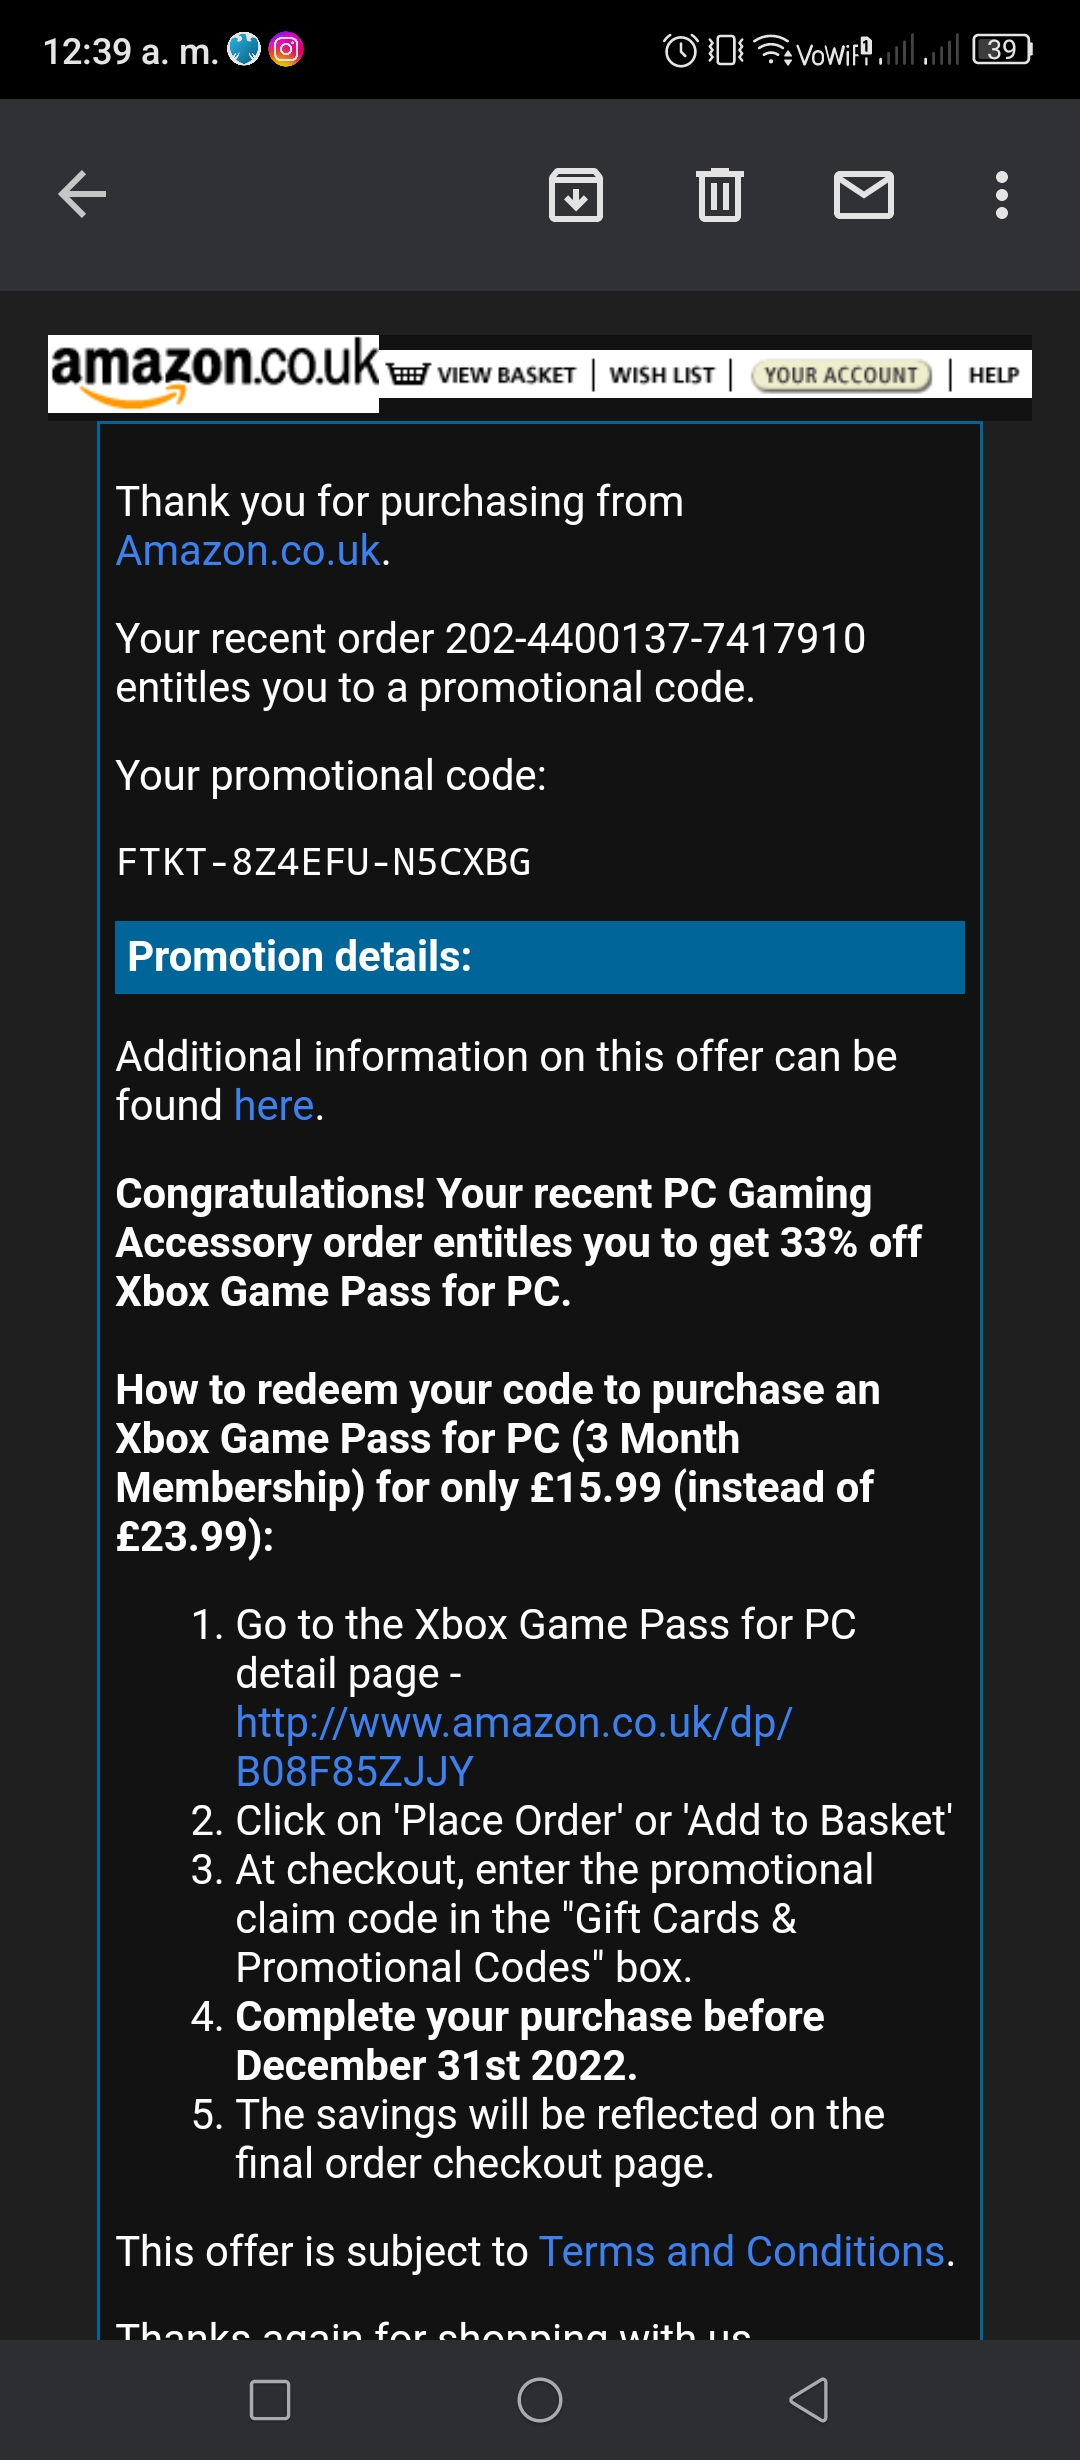Image resolution: width=1080 pixels, height=2460 pixels.
Task: Tap the Promotion details blue header
Action: click(540, 957)
